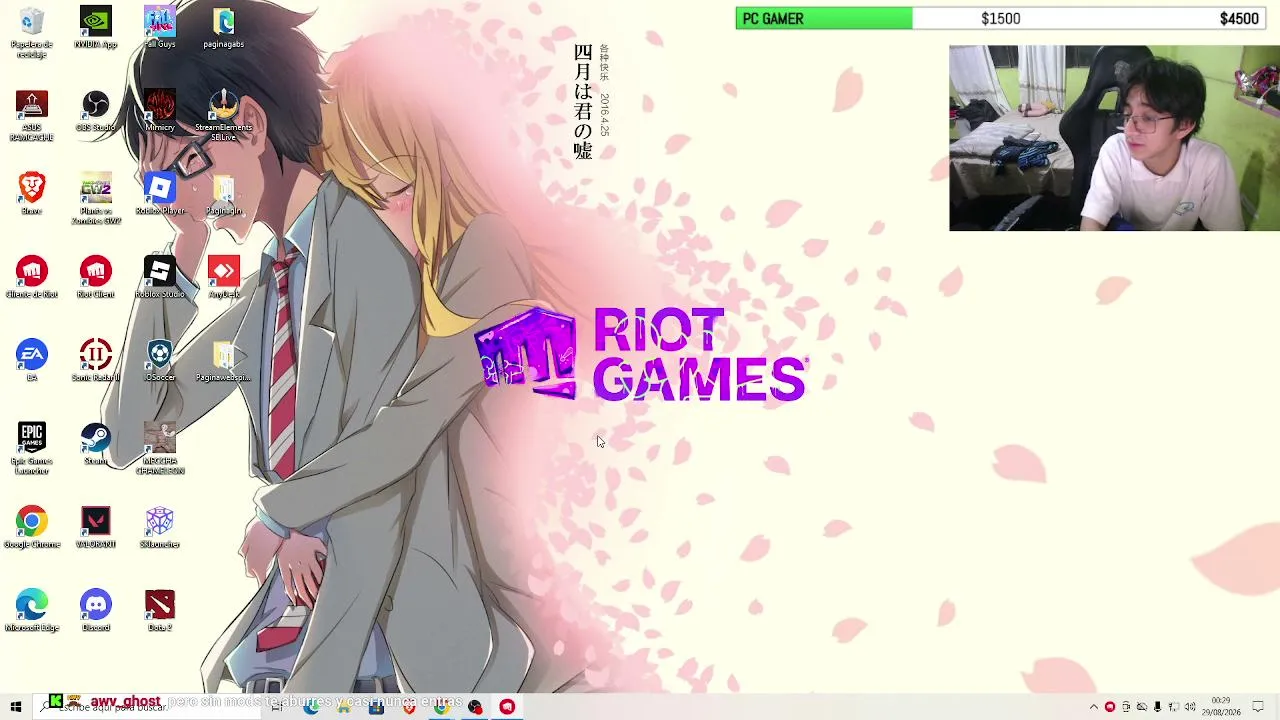Select the Riot Client desktop shortcut

(96, 278)
